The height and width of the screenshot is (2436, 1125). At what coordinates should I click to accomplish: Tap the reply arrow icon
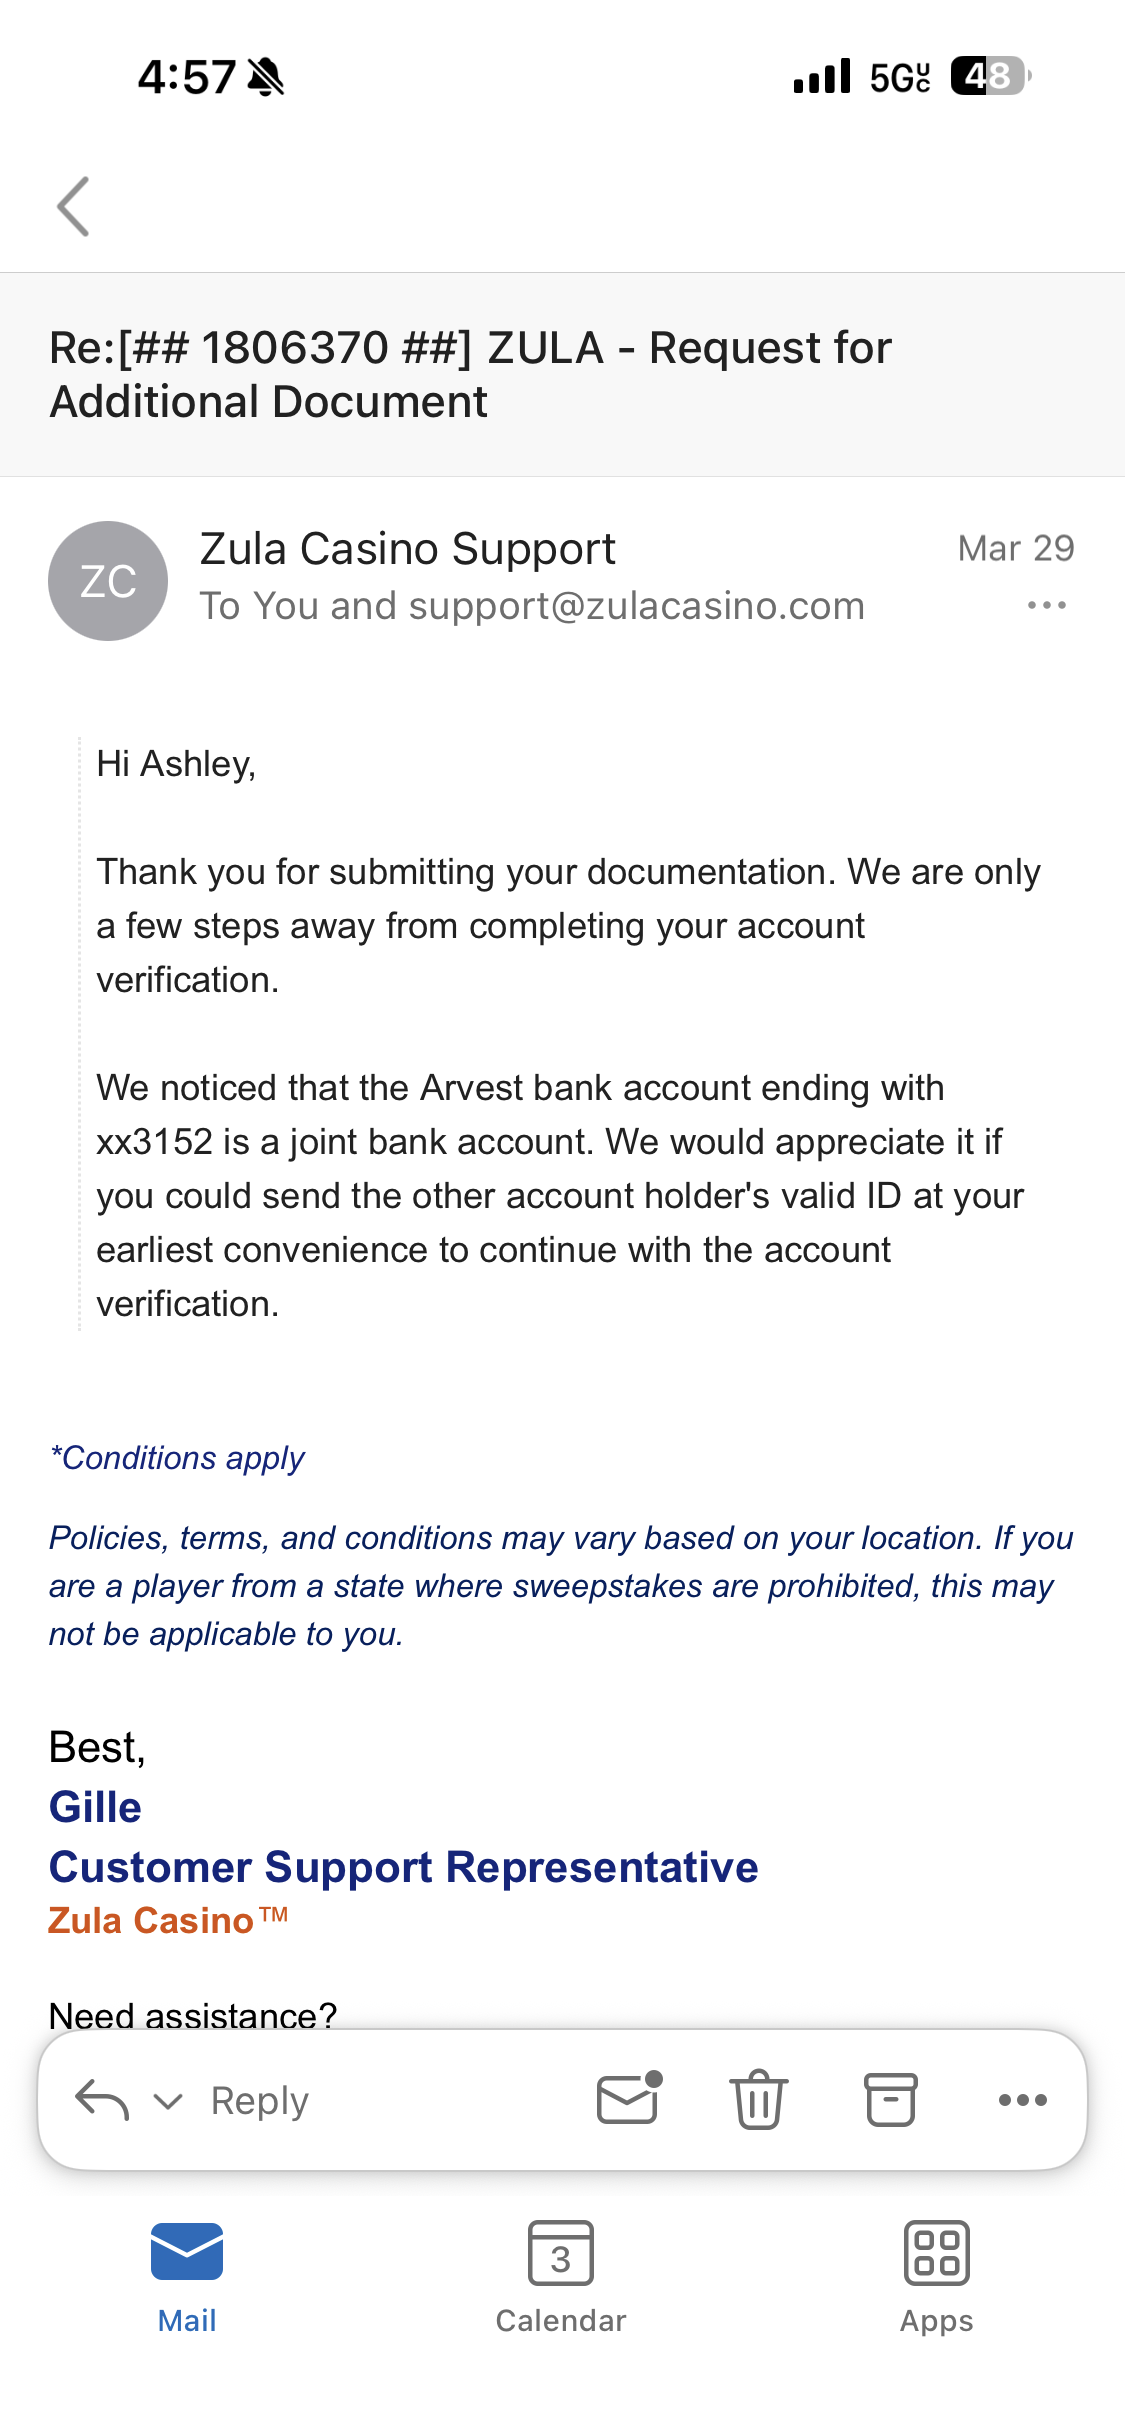pos(102,2100)
